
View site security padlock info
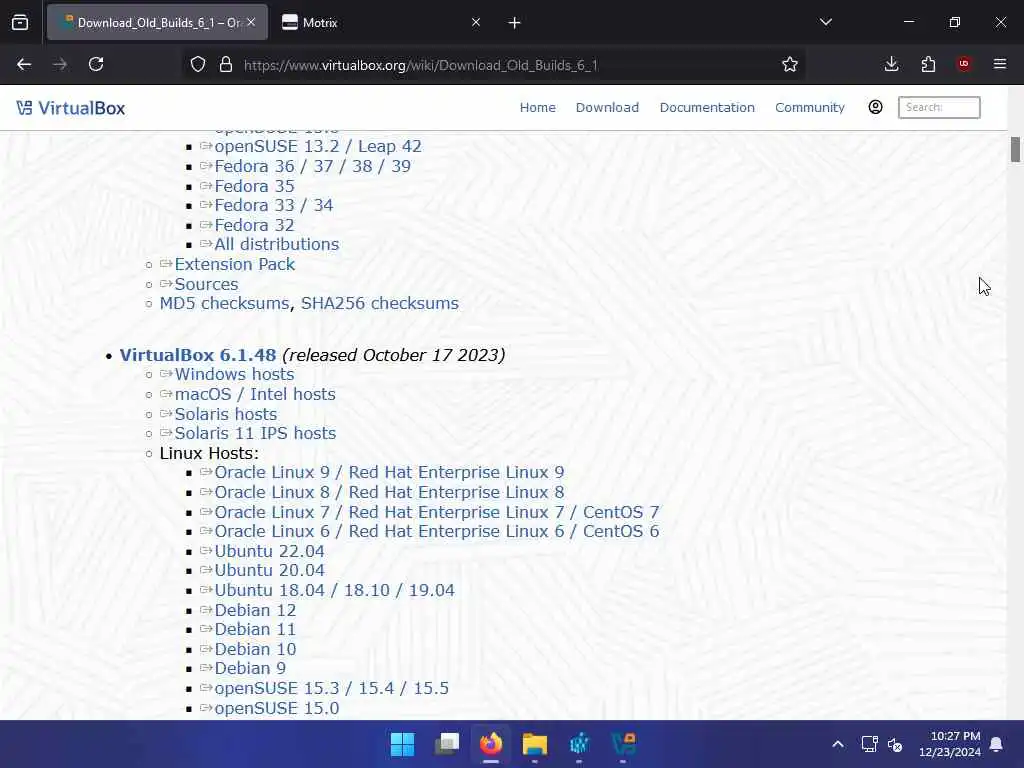(226, 64)
